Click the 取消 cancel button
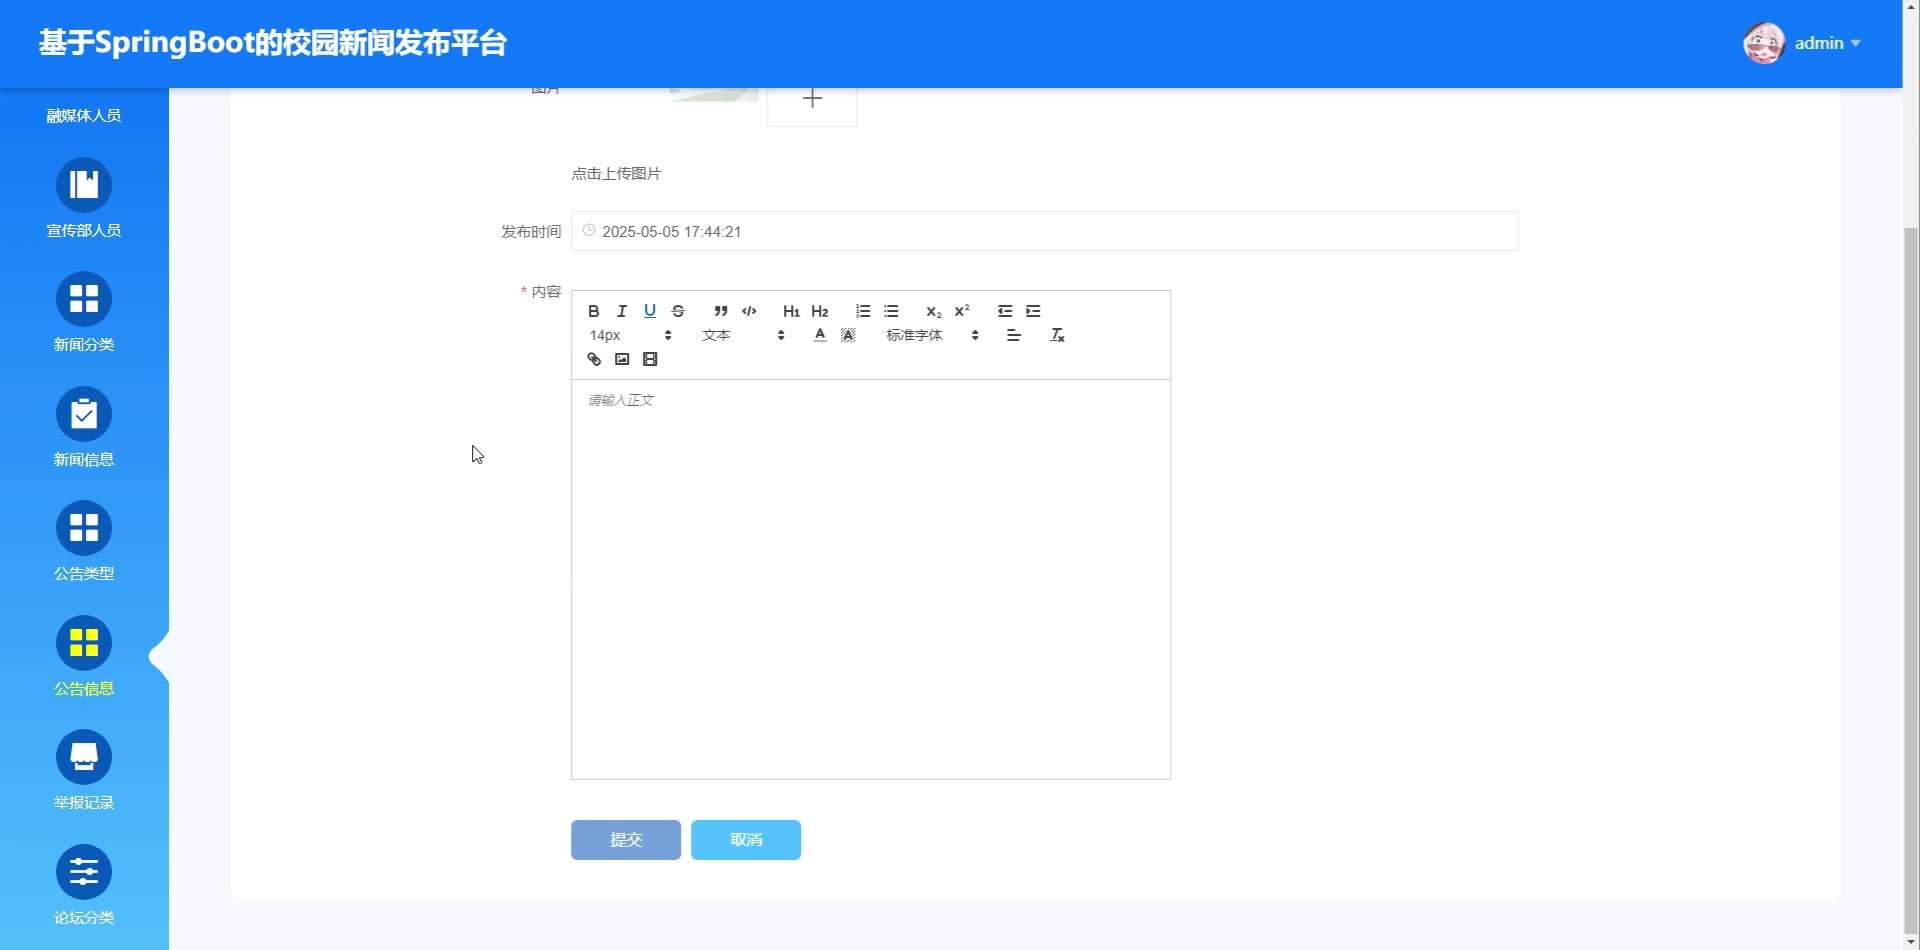The width and height of the screenshot is (1920, 950). (746, 840)
